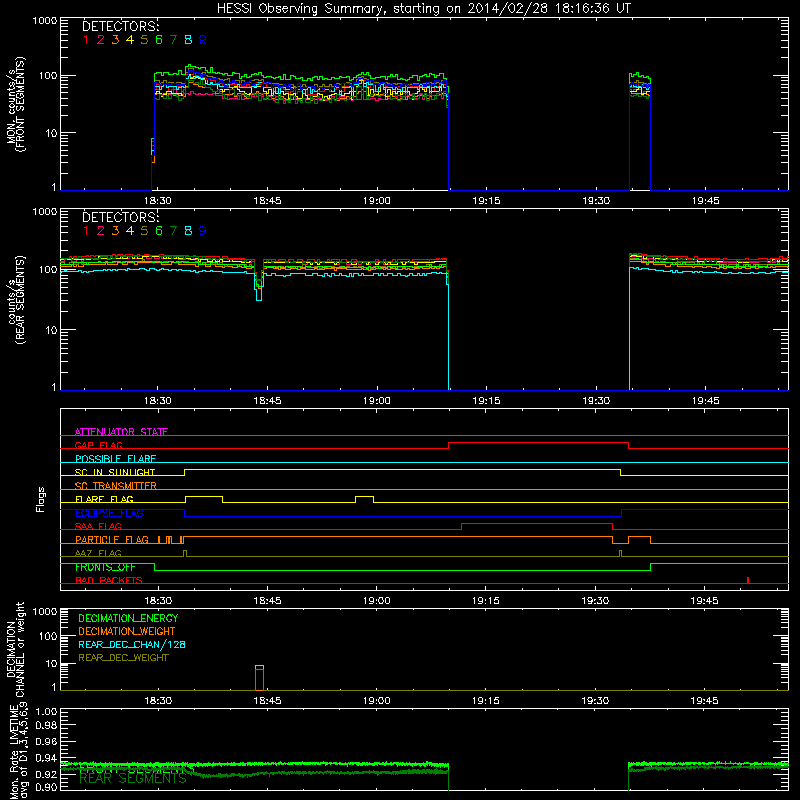Screen dimensions: 800x800
Task: Select yellow detector 4 in front segments legend
Action: coord(130,40)
